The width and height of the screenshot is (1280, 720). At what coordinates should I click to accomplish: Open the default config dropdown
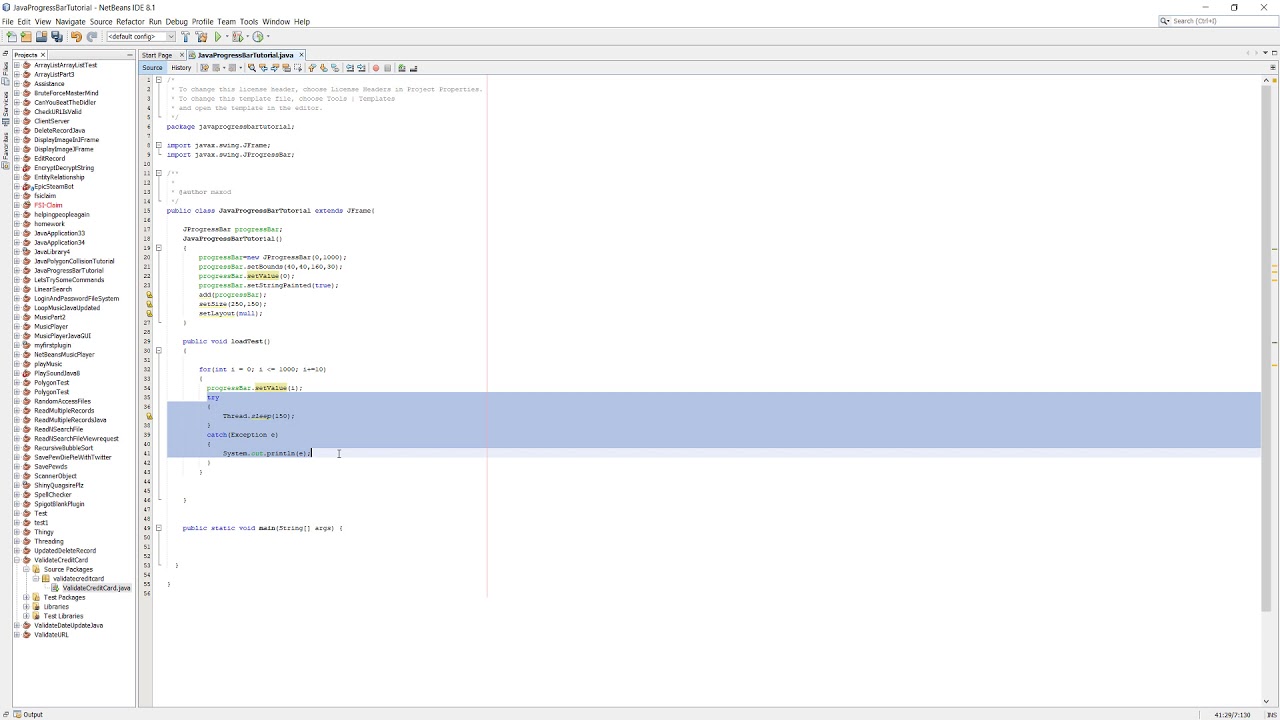tap(140, 37)
